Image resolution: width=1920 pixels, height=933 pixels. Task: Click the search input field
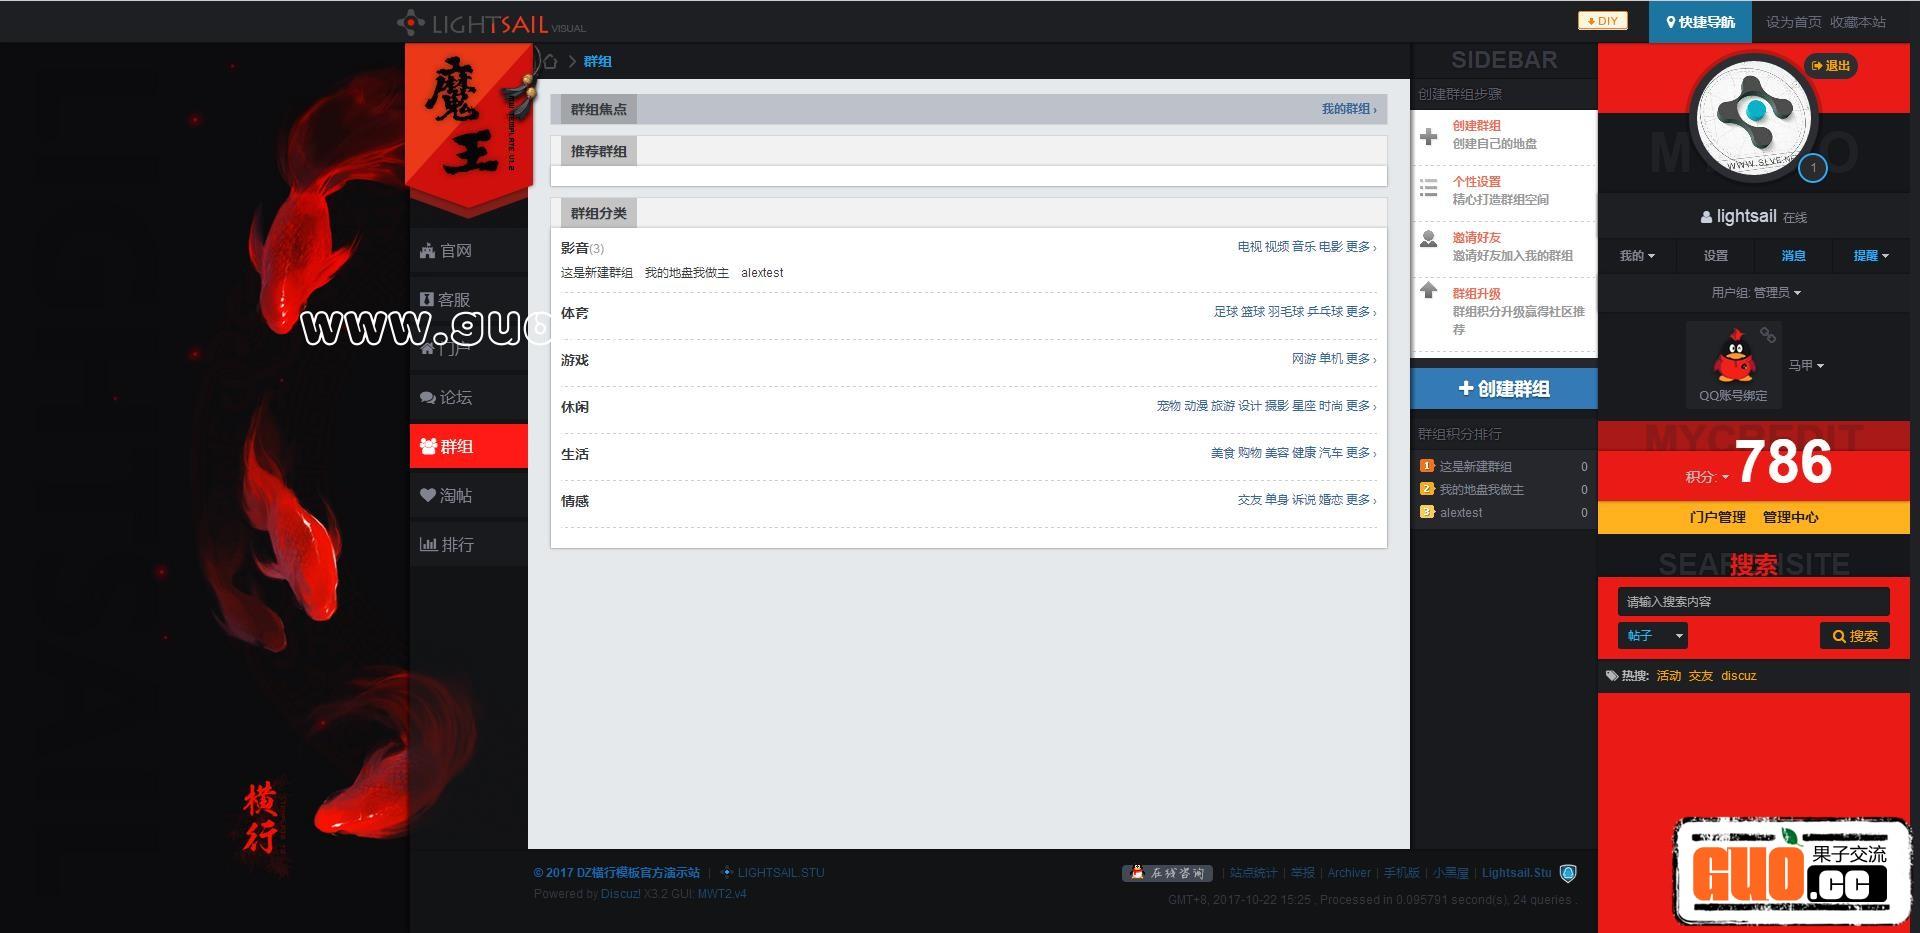pyautogui.click(x=1752, y=602)
